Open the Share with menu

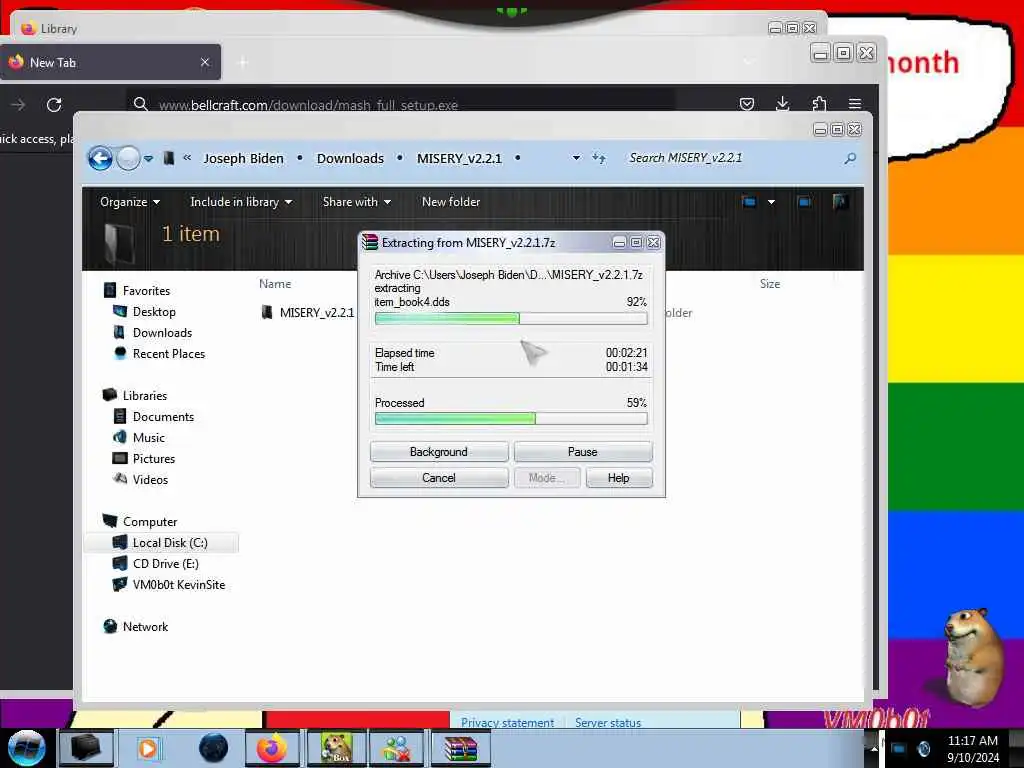coord(357,202)
